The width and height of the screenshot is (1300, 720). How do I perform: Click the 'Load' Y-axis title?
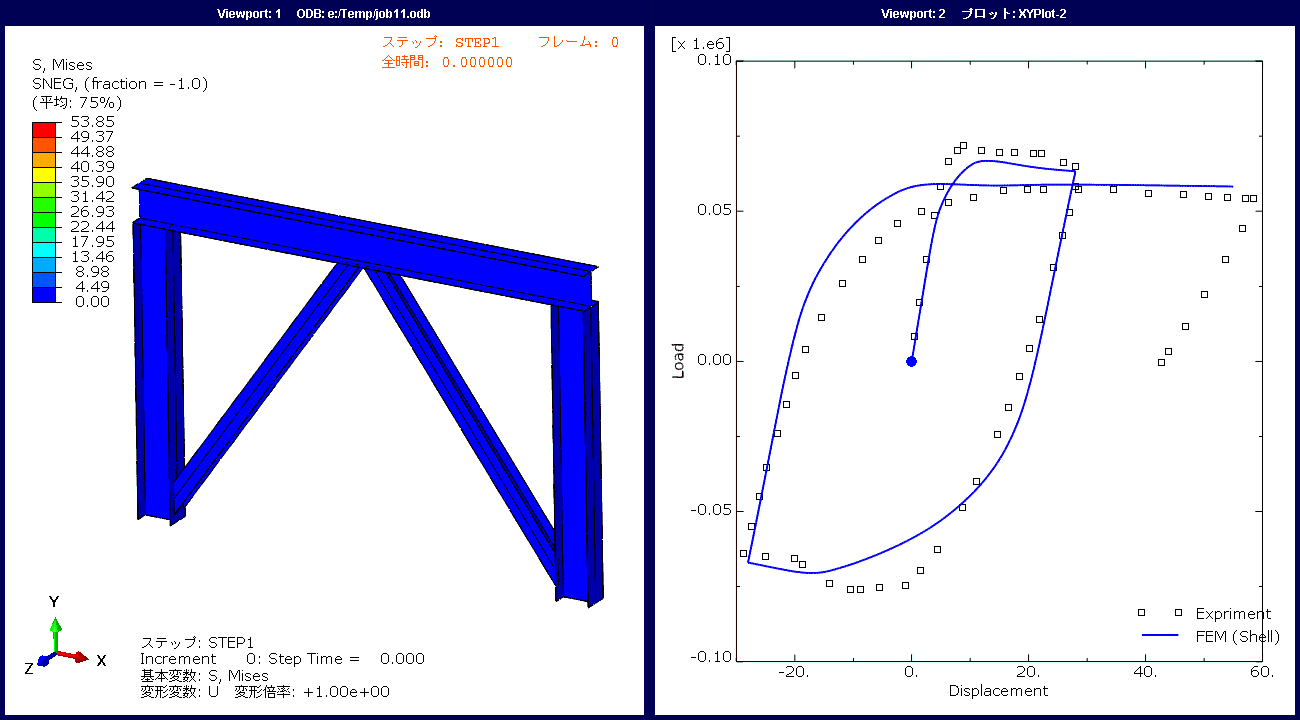point(679,361)
